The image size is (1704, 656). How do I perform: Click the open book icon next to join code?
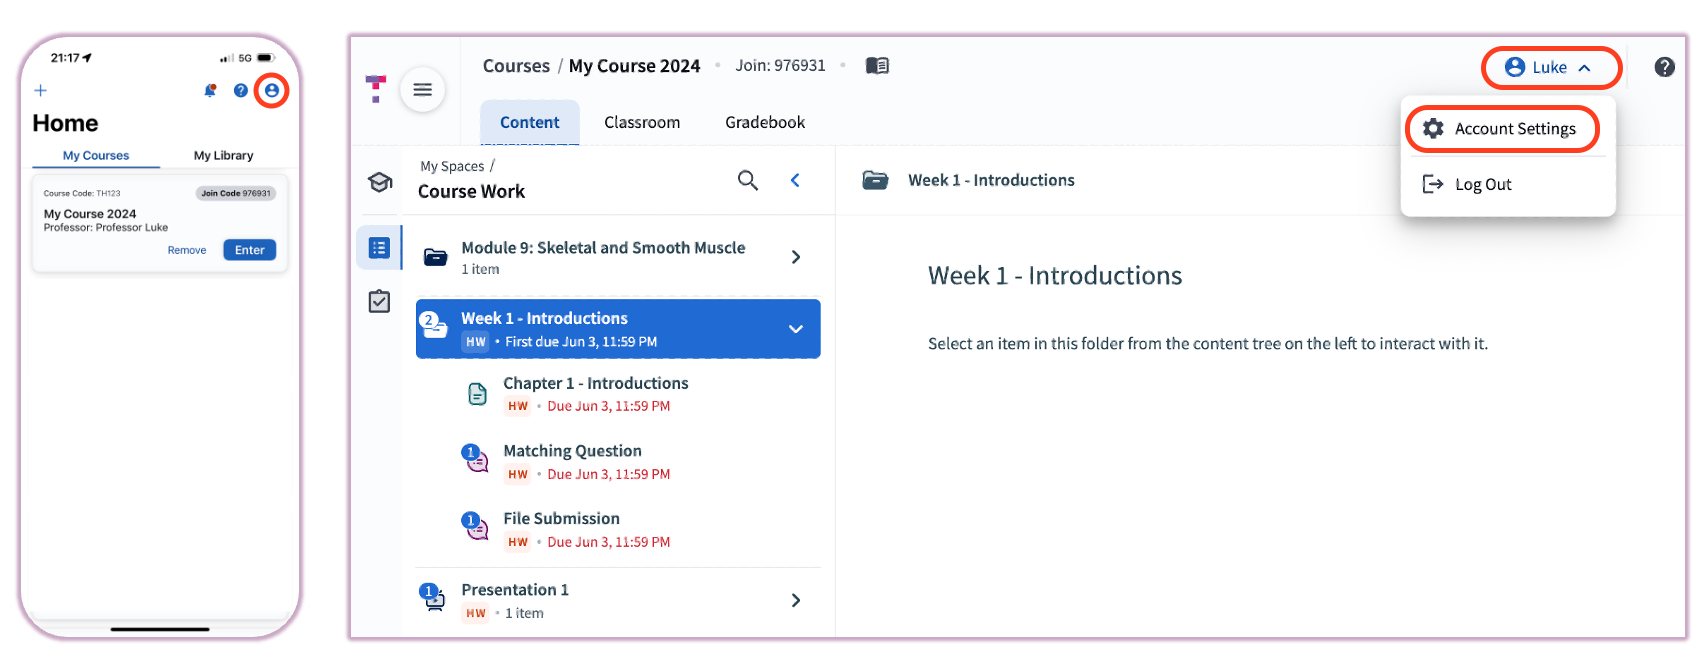[x=877, y=65]
